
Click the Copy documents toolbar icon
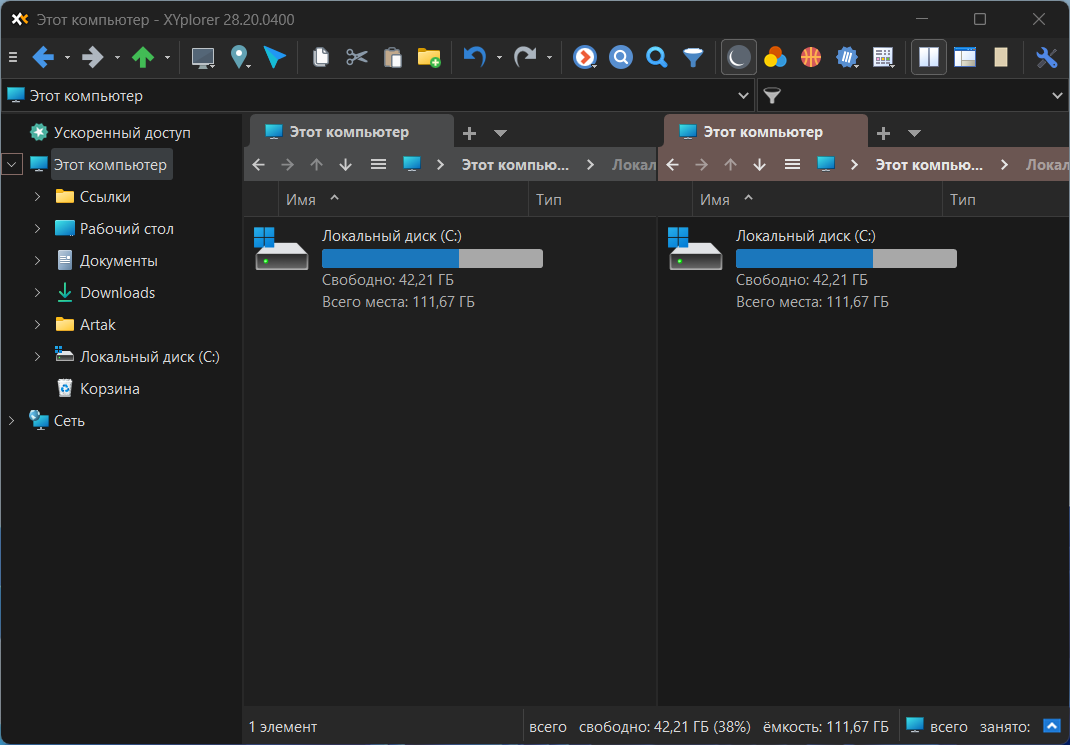321,58
